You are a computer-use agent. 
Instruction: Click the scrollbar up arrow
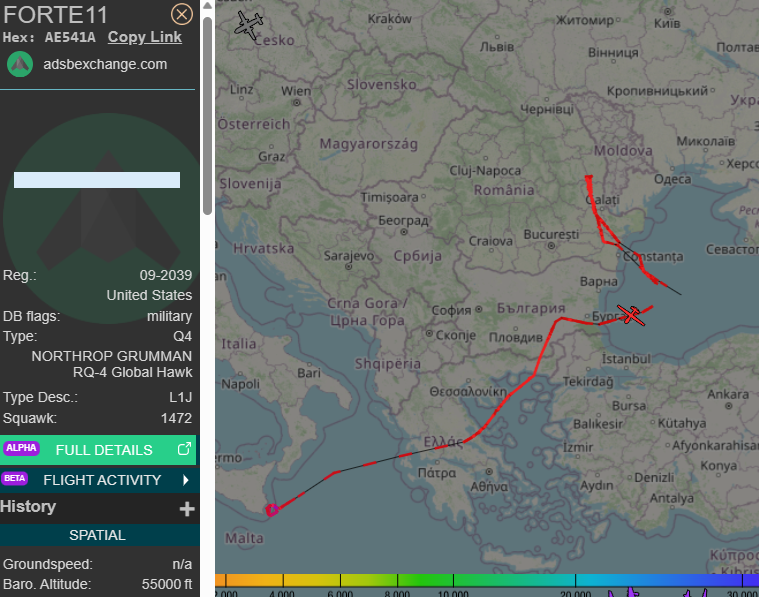[207, 6]
